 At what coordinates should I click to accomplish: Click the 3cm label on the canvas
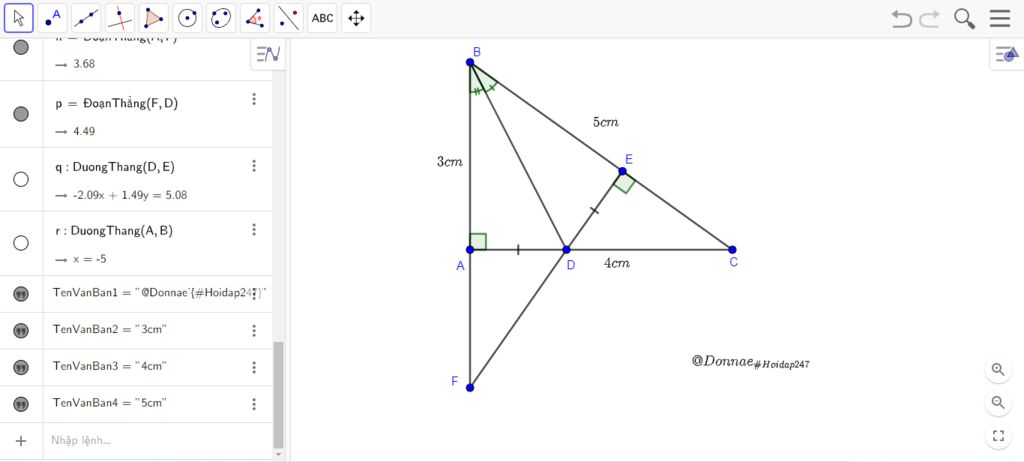(450, 162)
